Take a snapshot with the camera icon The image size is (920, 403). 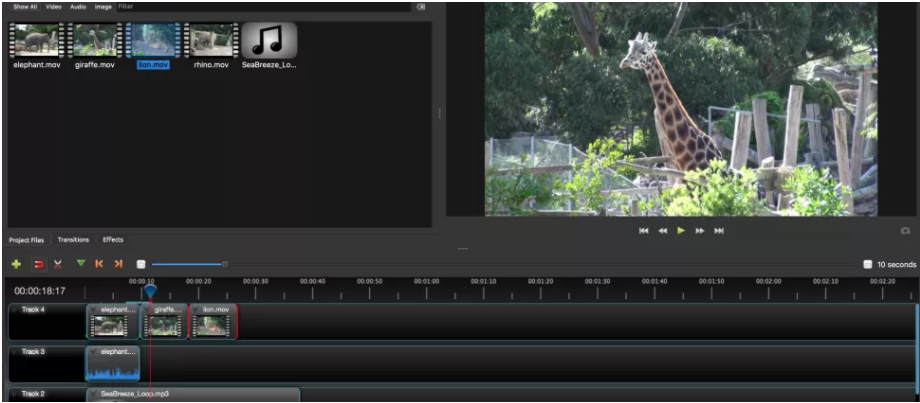pos(905,231)
